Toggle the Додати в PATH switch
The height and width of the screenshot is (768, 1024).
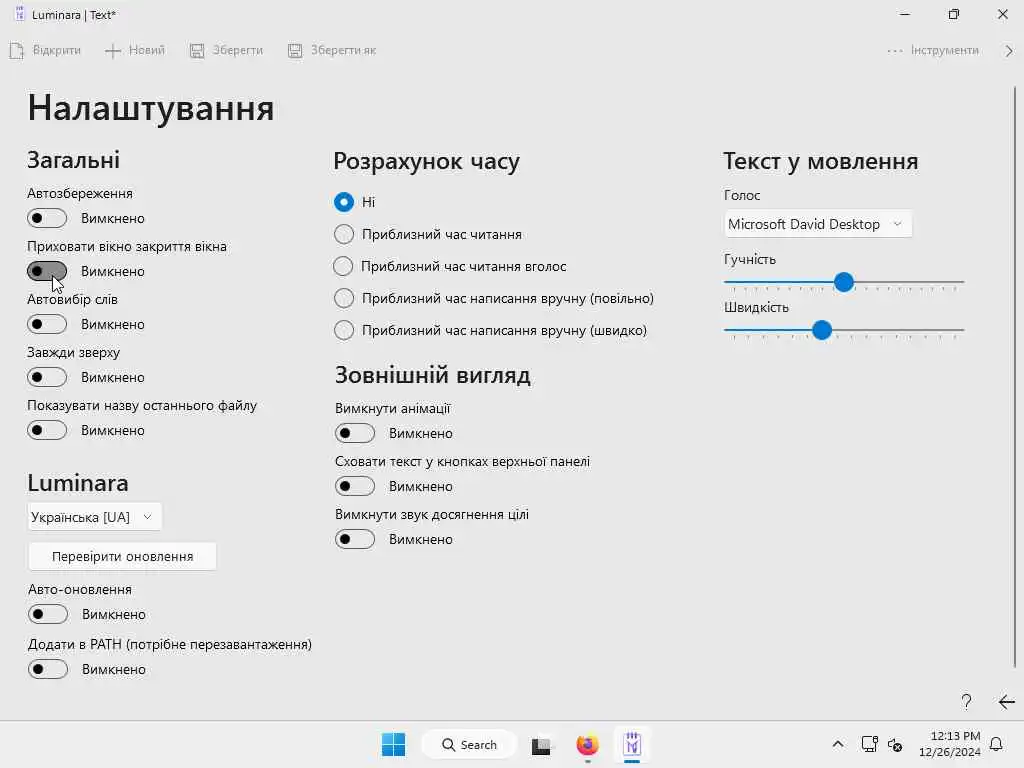pos(48,669)
